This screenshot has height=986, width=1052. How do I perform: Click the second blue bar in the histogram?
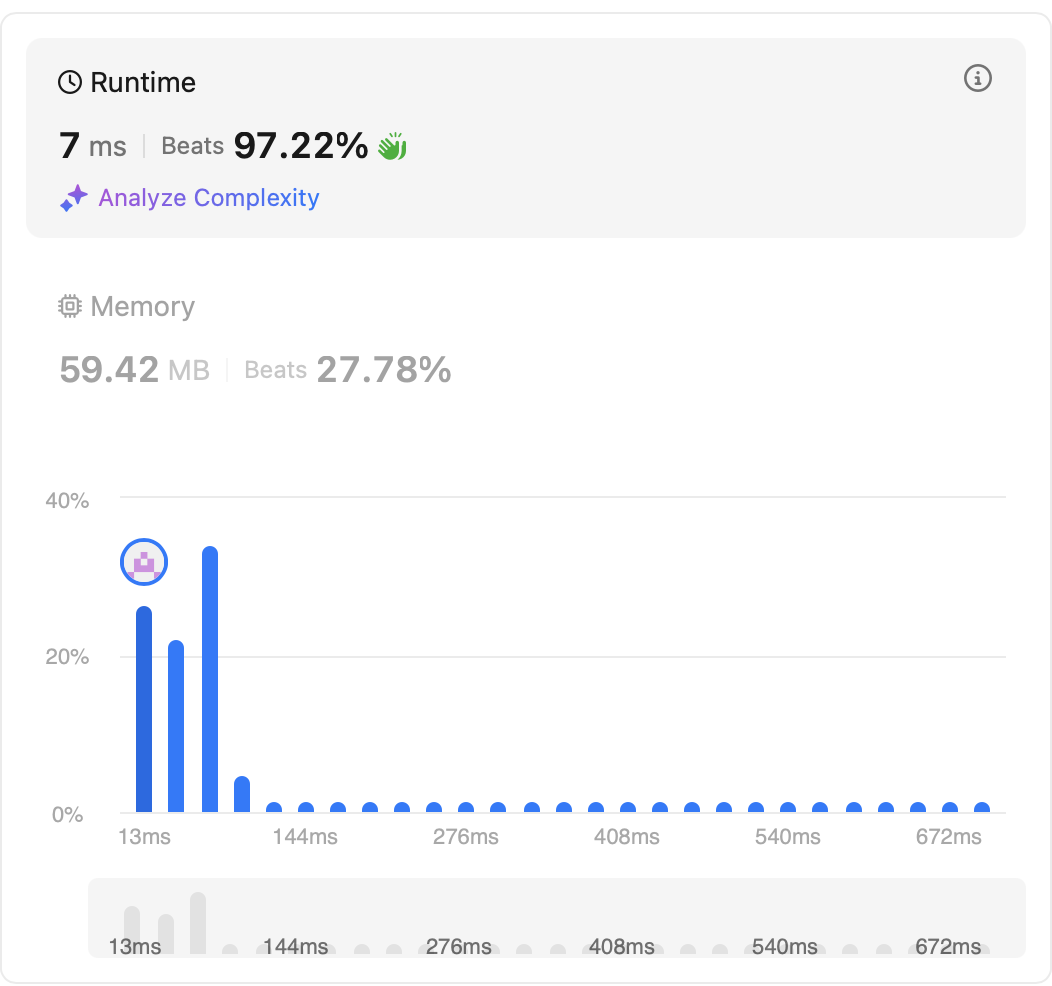(176, 727)
